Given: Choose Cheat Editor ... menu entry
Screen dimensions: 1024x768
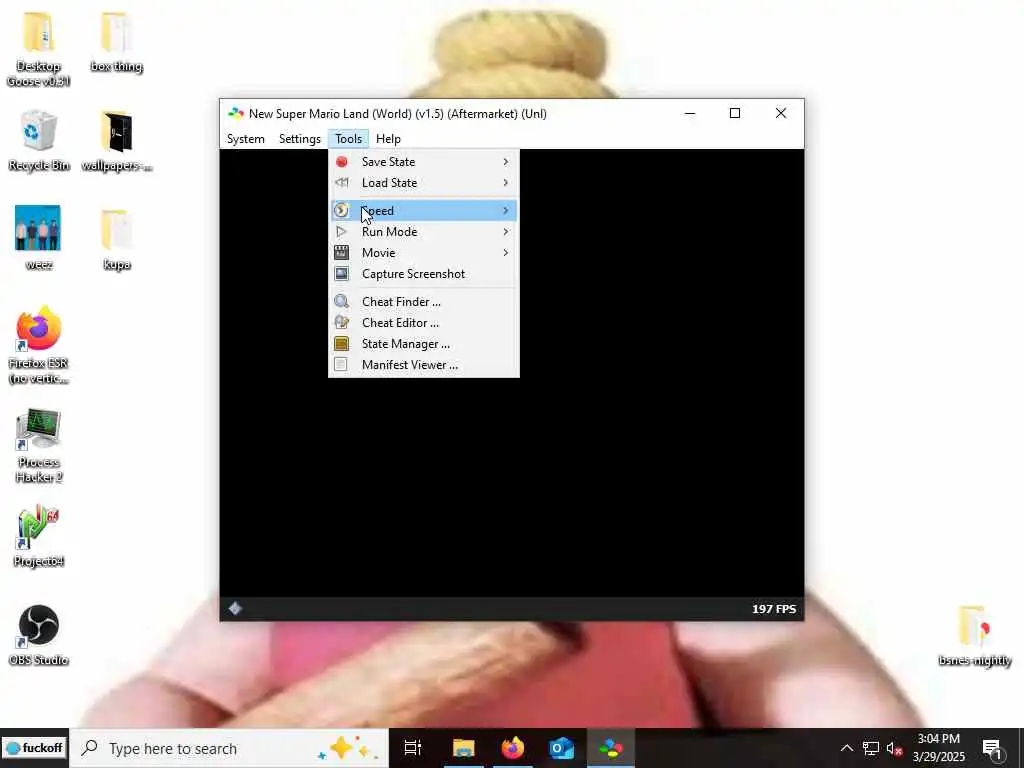Looking at the screenshot, I should [424, 323].
